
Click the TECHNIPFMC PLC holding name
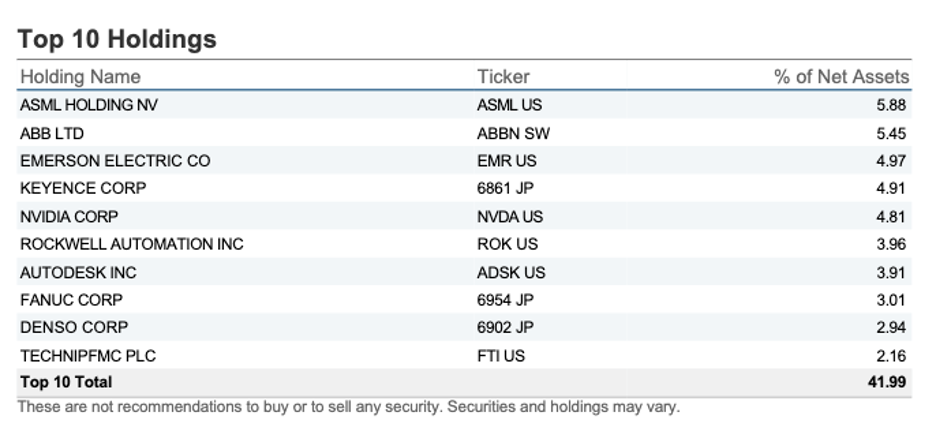pos(88,355)
